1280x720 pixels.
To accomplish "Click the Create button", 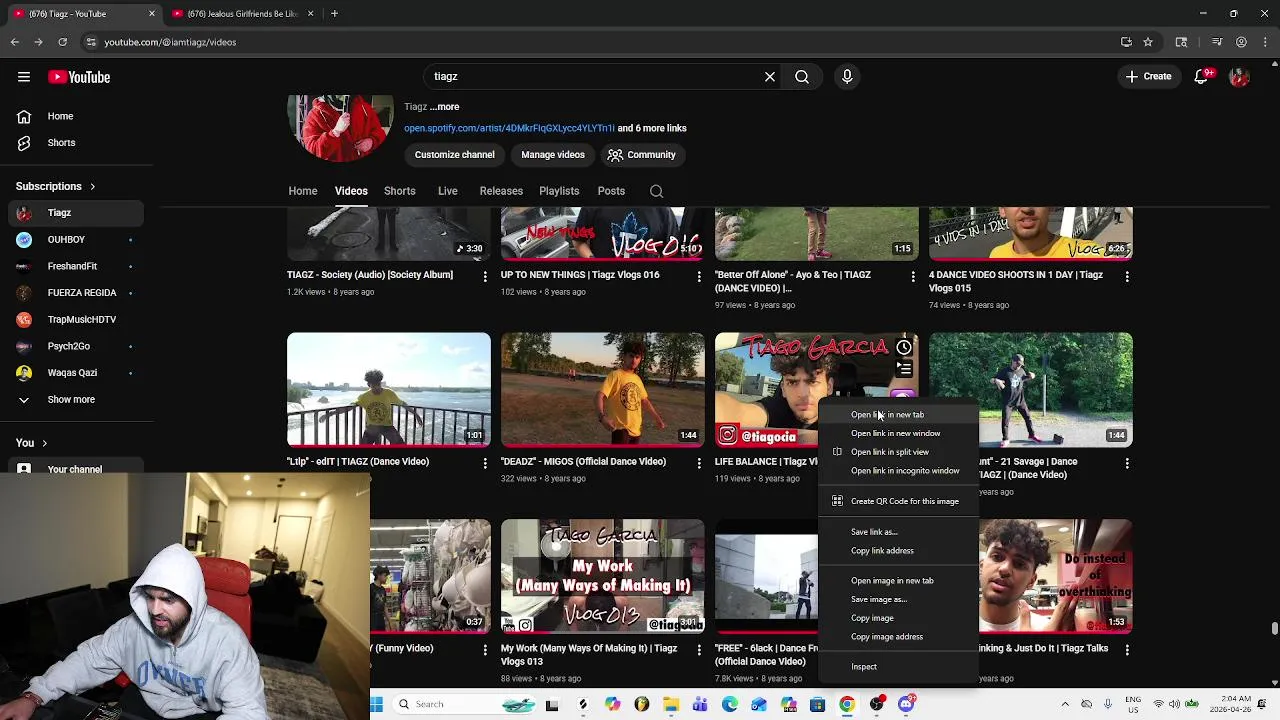I will pos(1148,76).
